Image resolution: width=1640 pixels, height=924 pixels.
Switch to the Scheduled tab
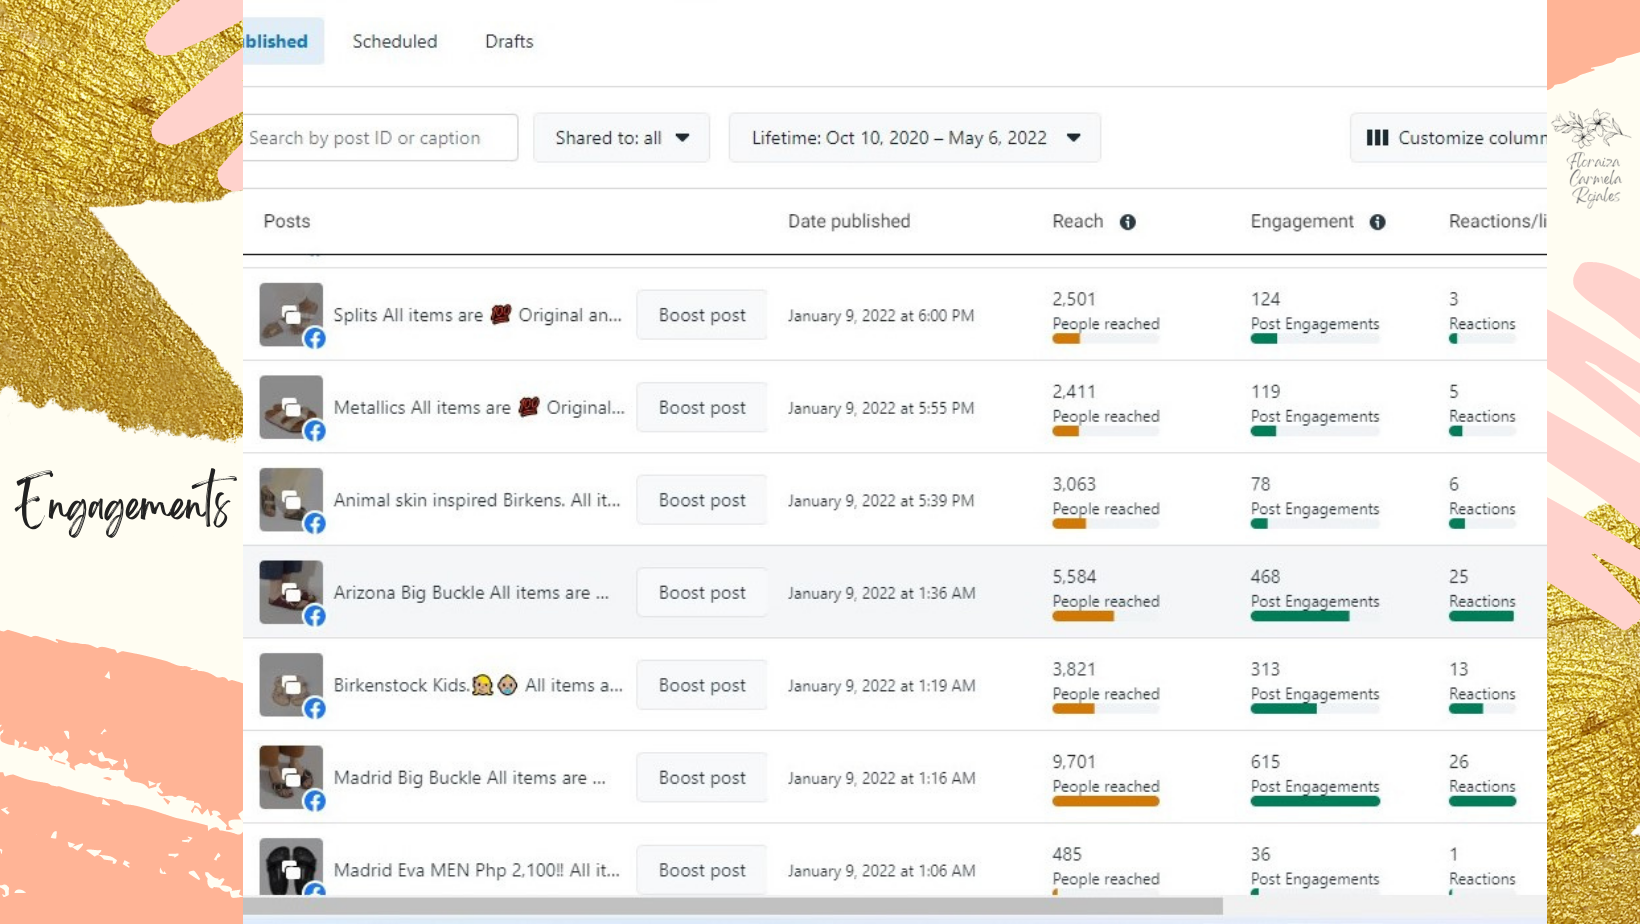click(394, 41)
